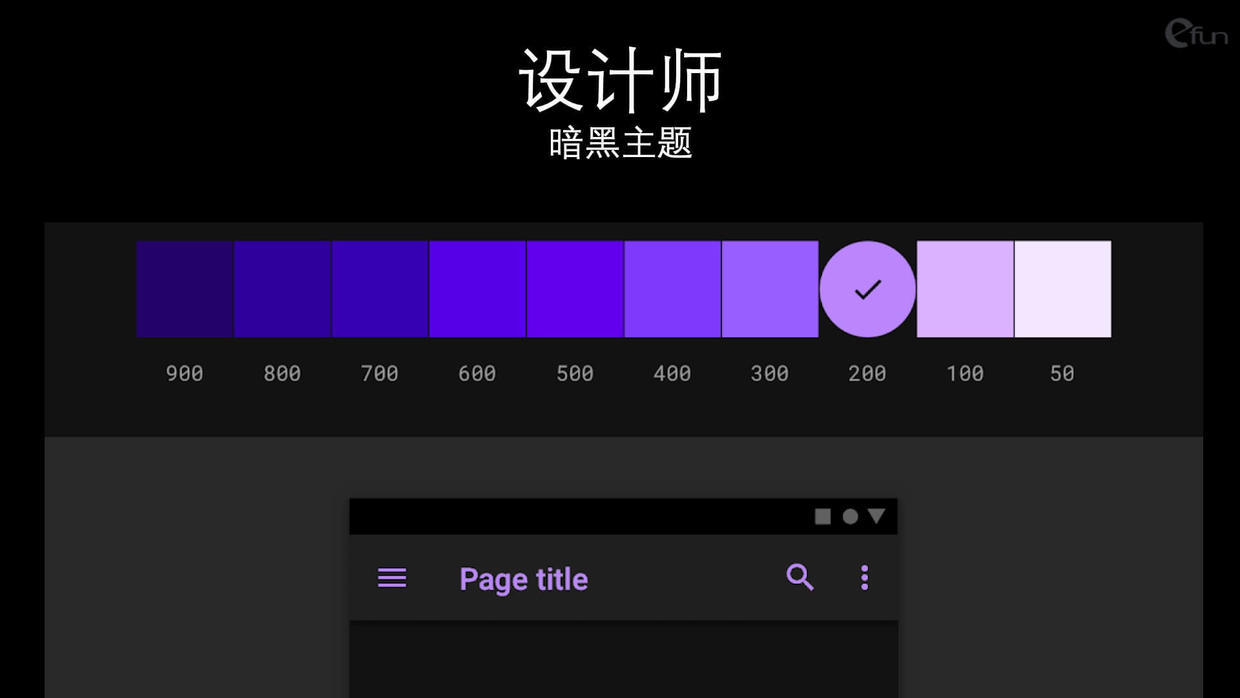Click the checked 200 circular swatch
This screenshot has width=1240, height=698.
(868, 289)
